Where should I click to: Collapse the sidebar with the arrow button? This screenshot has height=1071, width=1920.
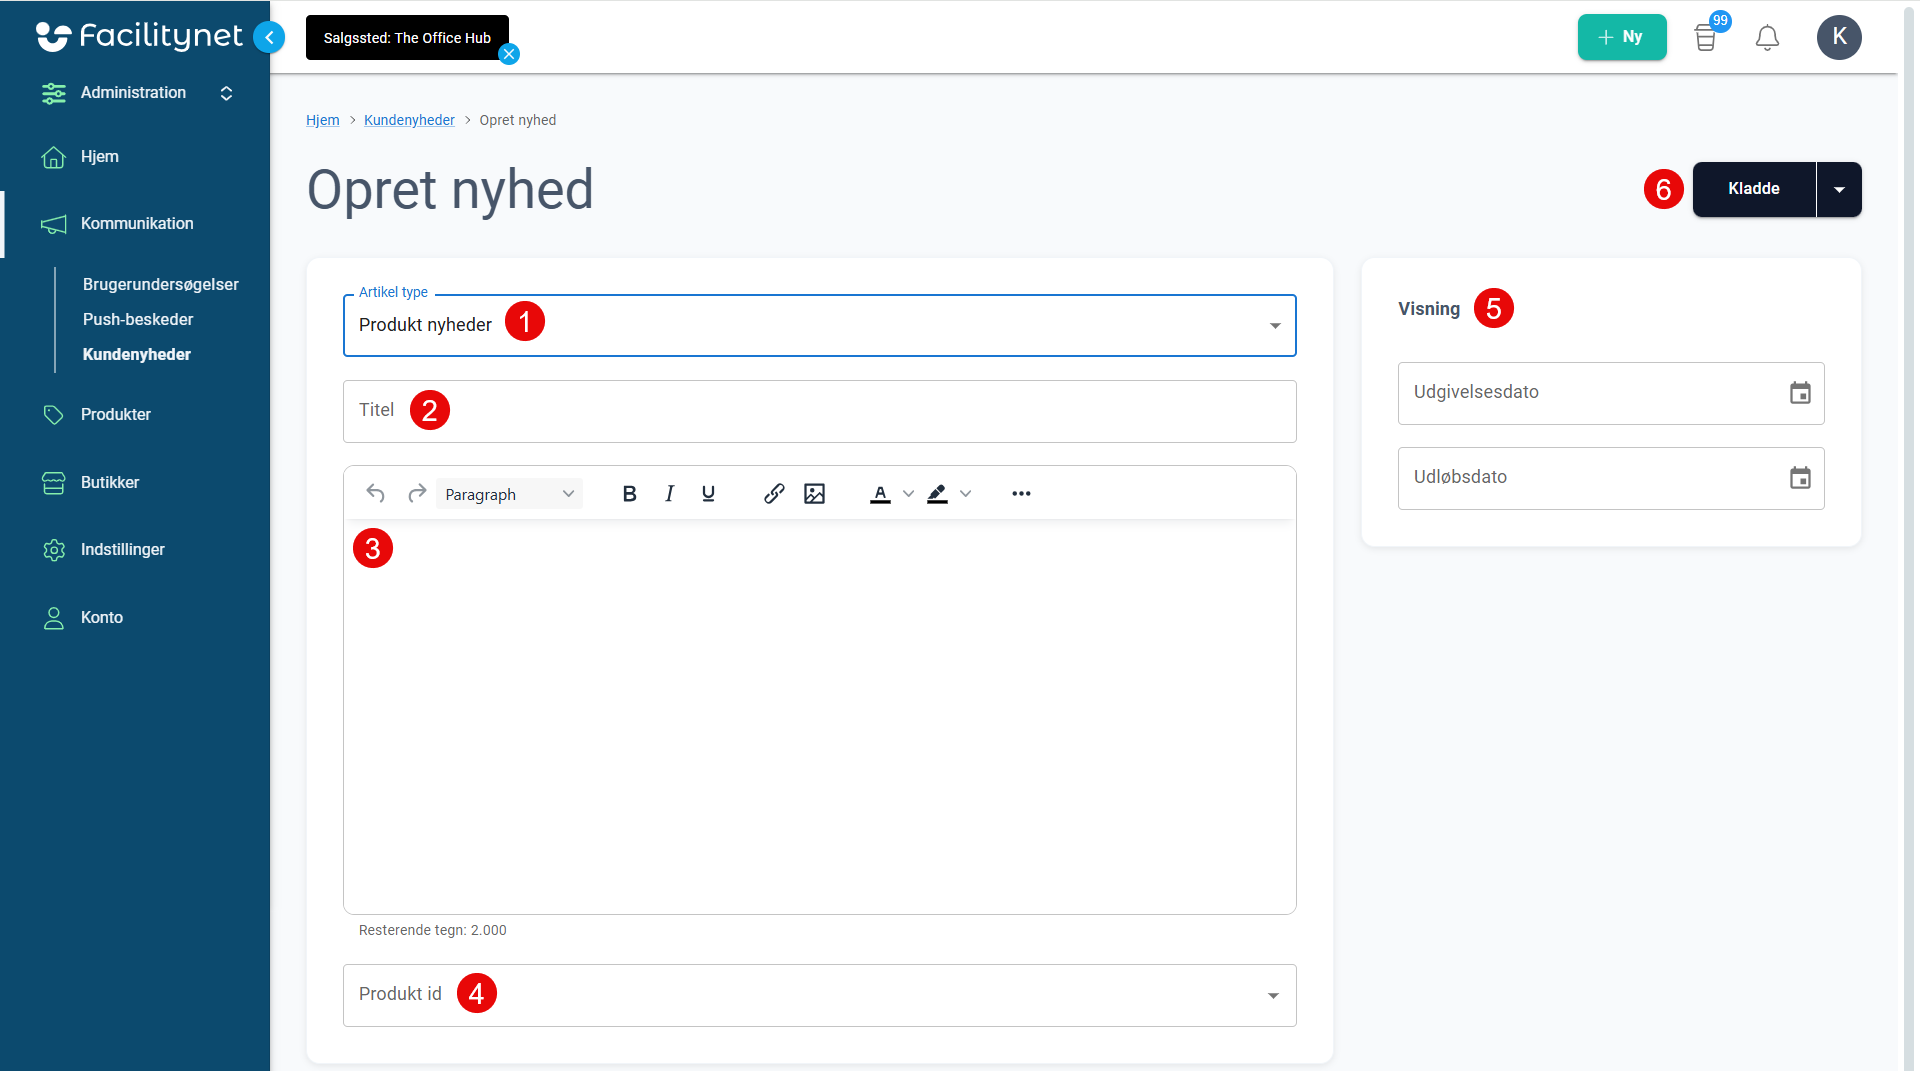269,37
